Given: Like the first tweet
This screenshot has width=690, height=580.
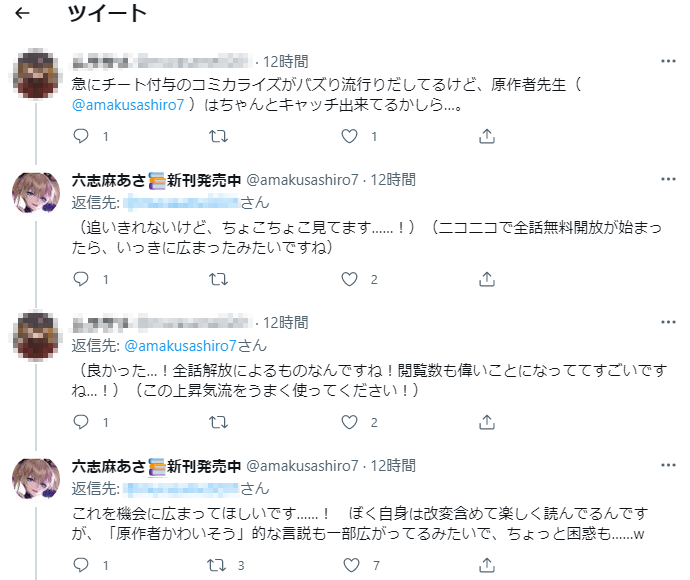Looking at the screenshot, I should (x=349, y=136).
